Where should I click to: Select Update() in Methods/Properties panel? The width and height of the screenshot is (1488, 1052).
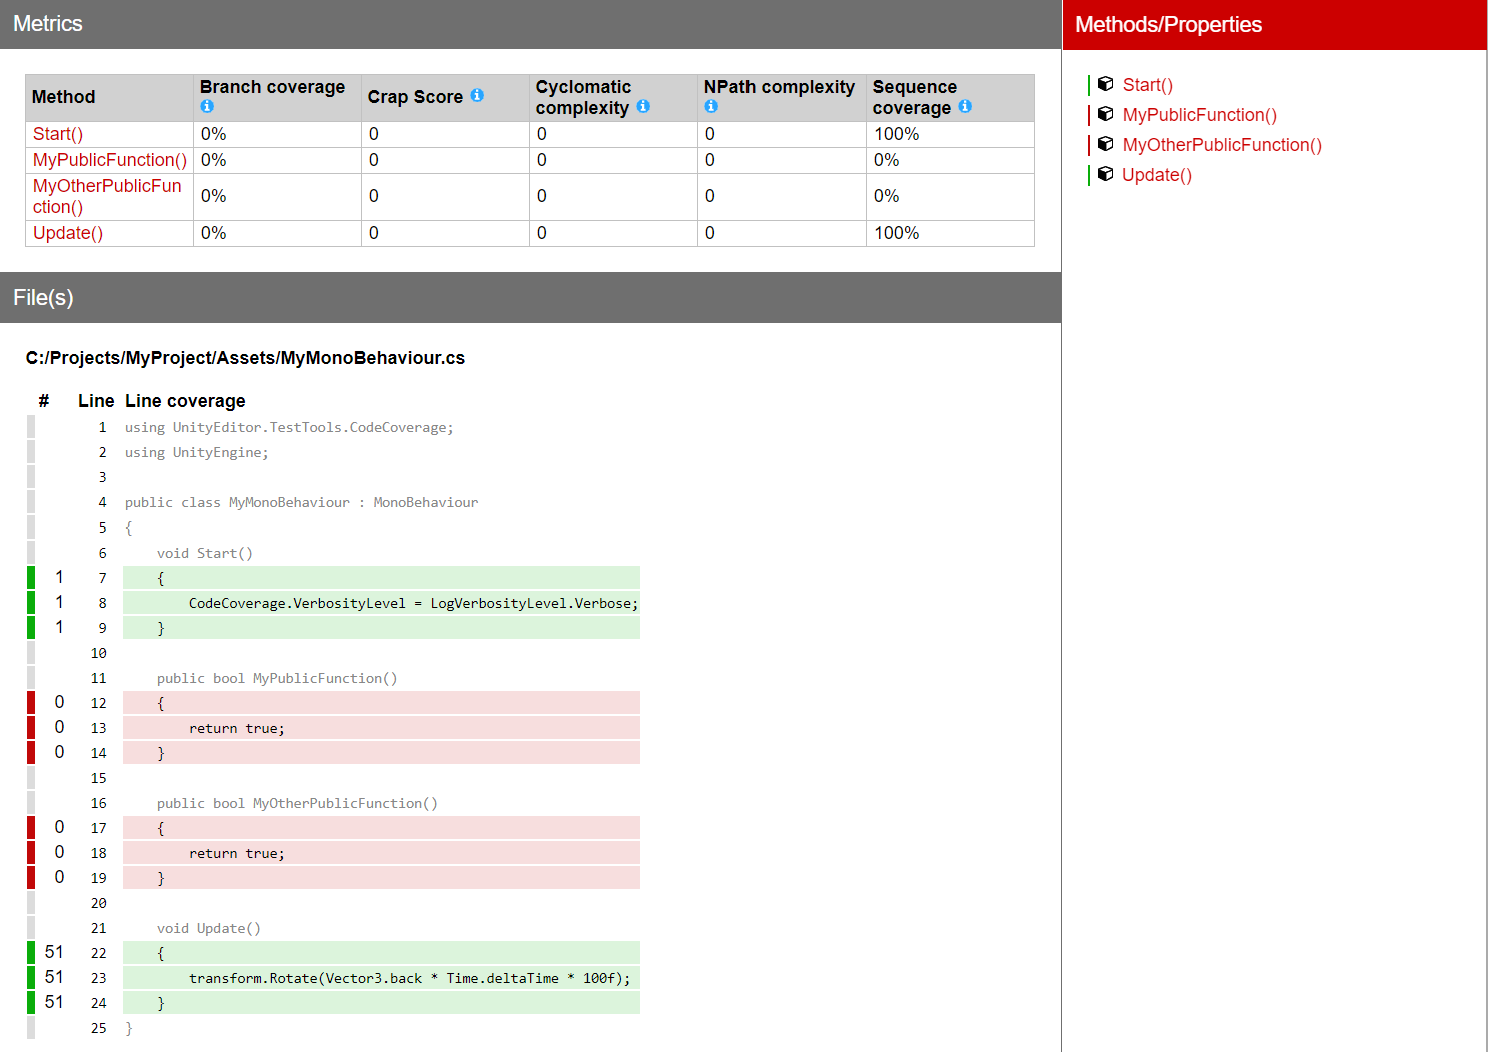[x=1157, y=175]
